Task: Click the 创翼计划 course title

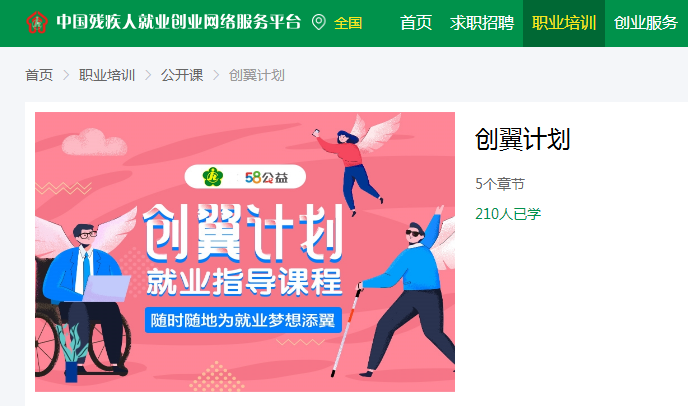Action: 522,140
